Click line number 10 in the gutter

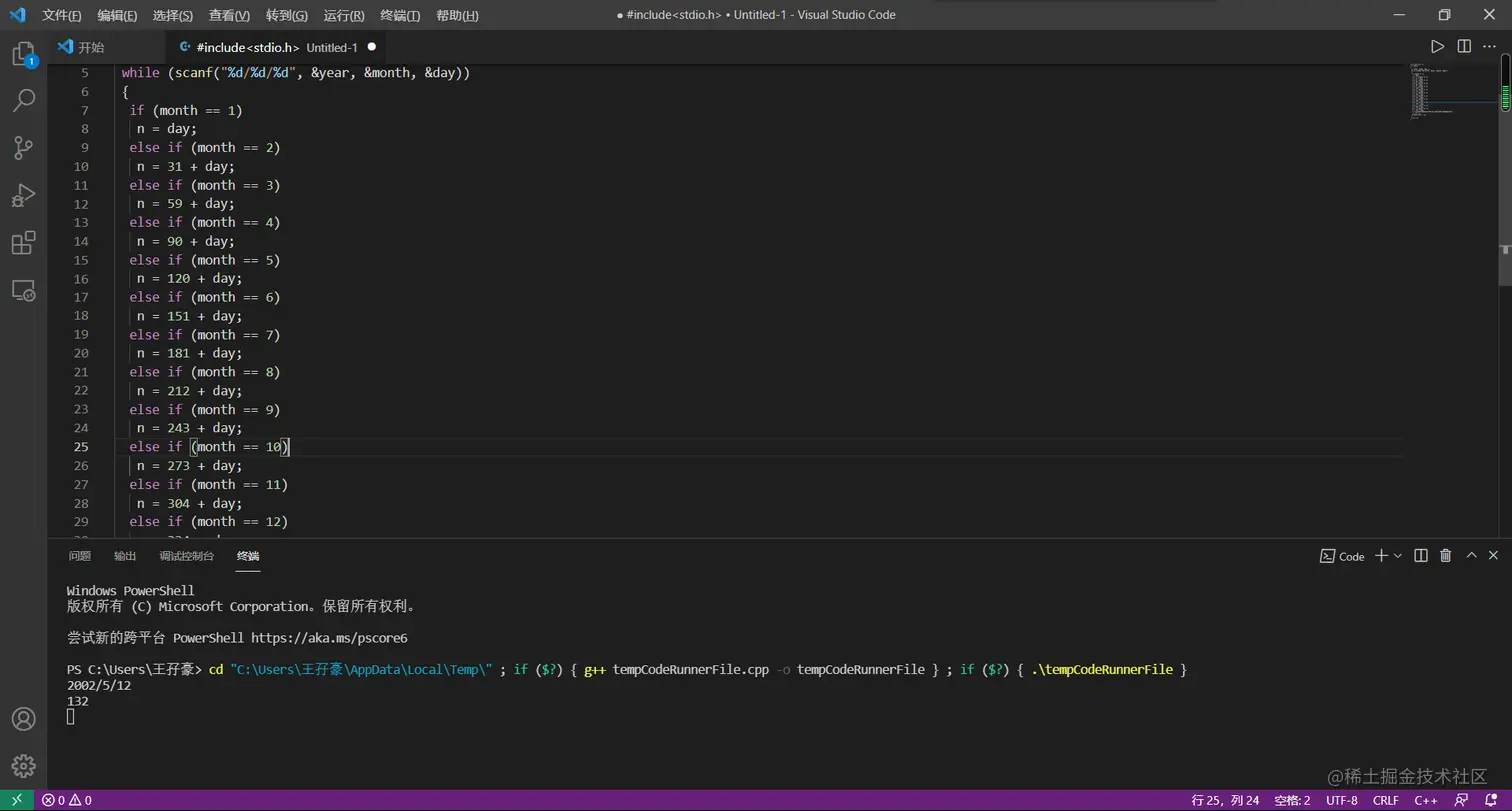[81, 166]
